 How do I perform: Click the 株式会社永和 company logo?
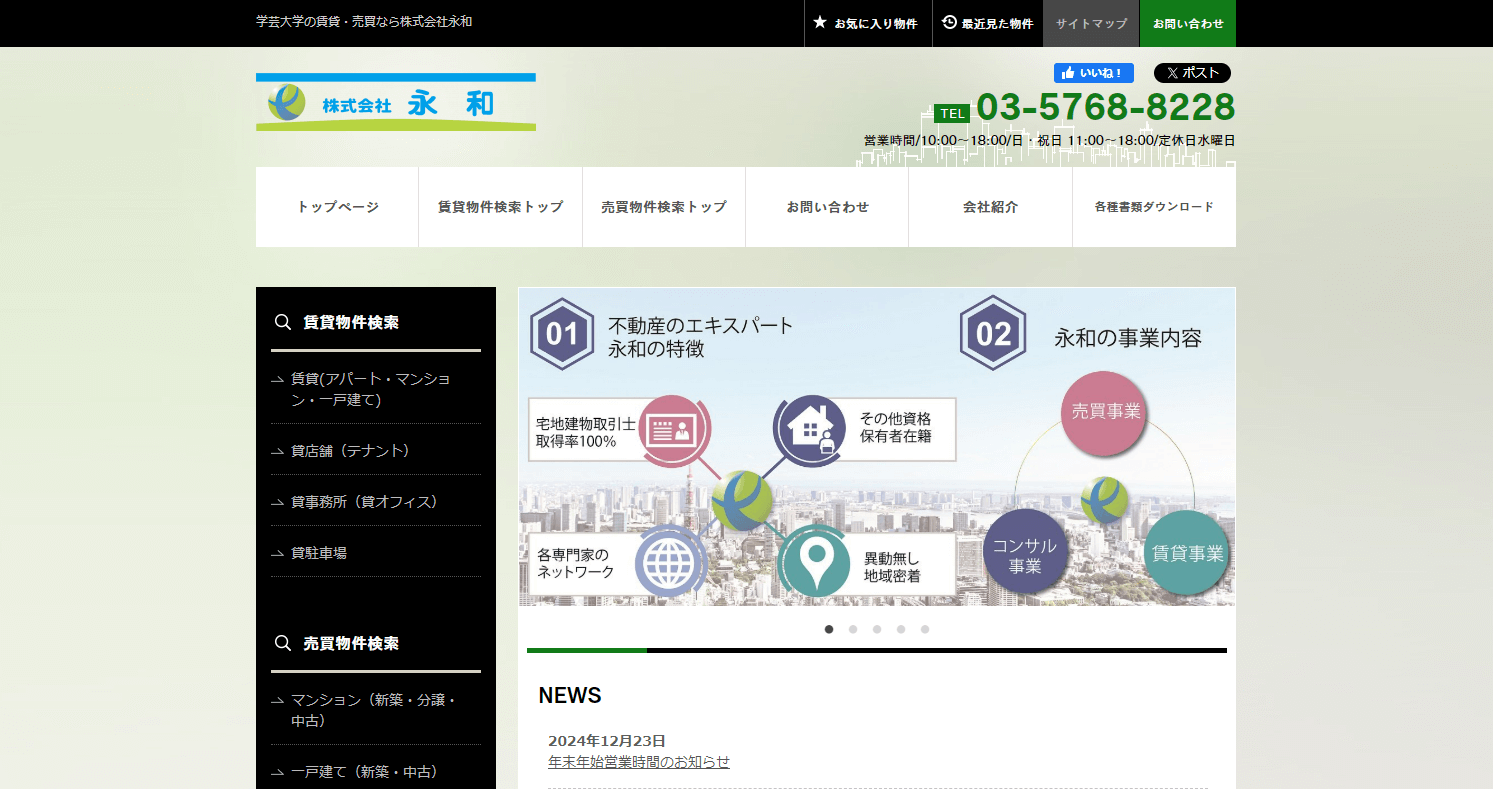pyautogui.click(x=396, y=101)
